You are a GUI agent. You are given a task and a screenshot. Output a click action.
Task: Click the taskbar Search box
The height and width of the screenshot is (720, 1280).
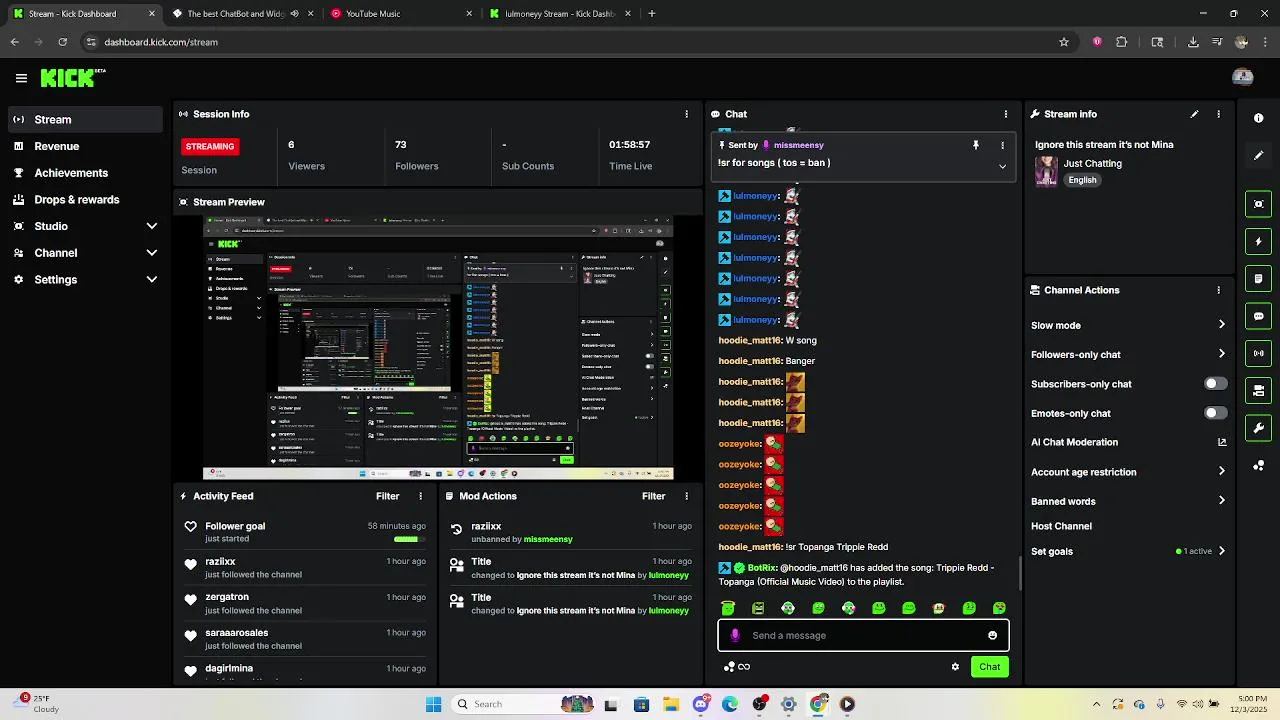click(523, 704)
